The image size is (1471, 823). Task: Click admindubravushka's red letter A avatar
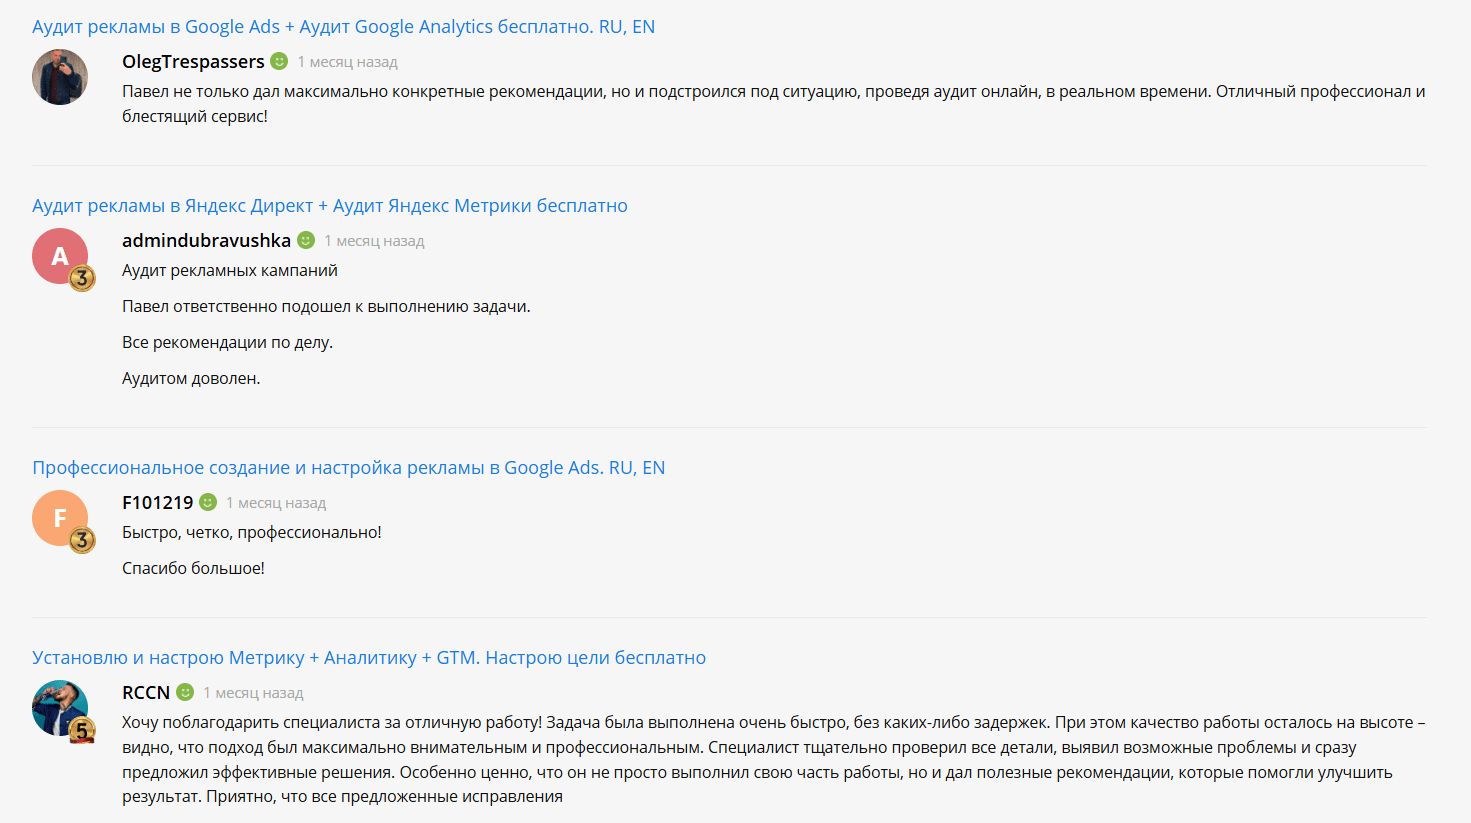click(60, 256)
